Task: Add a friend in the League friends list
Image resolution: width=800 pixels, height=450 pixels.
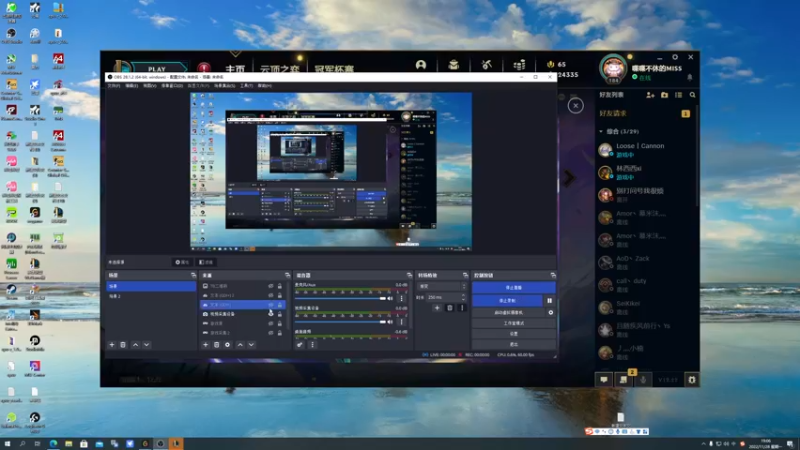Action: (x=650, y=95)
